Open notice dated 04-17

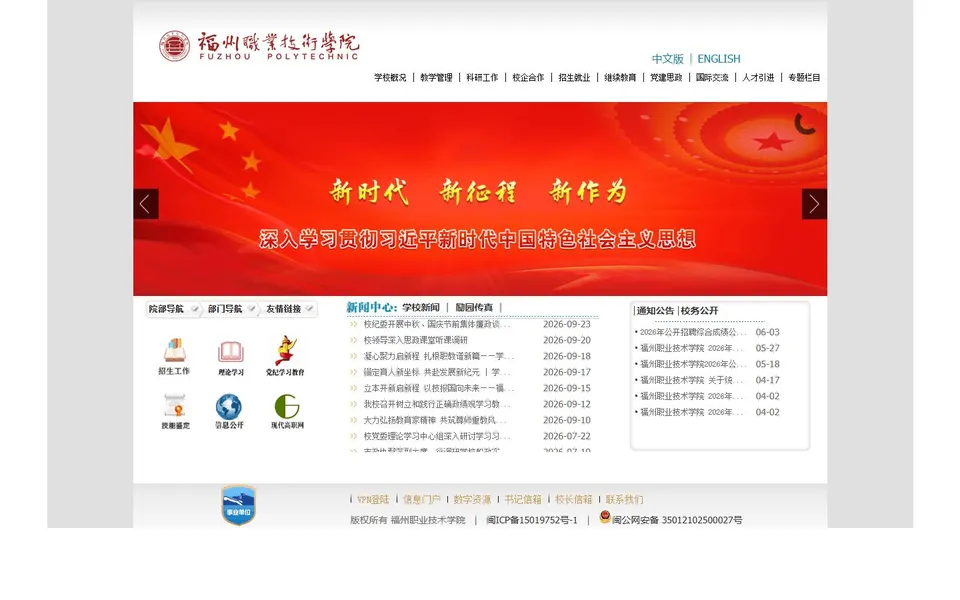pos(691,380)
